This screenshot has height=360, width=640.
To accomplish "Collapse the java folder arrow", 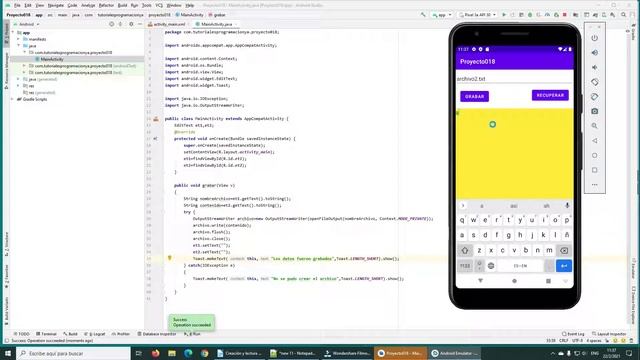I will tap(19, 46).
